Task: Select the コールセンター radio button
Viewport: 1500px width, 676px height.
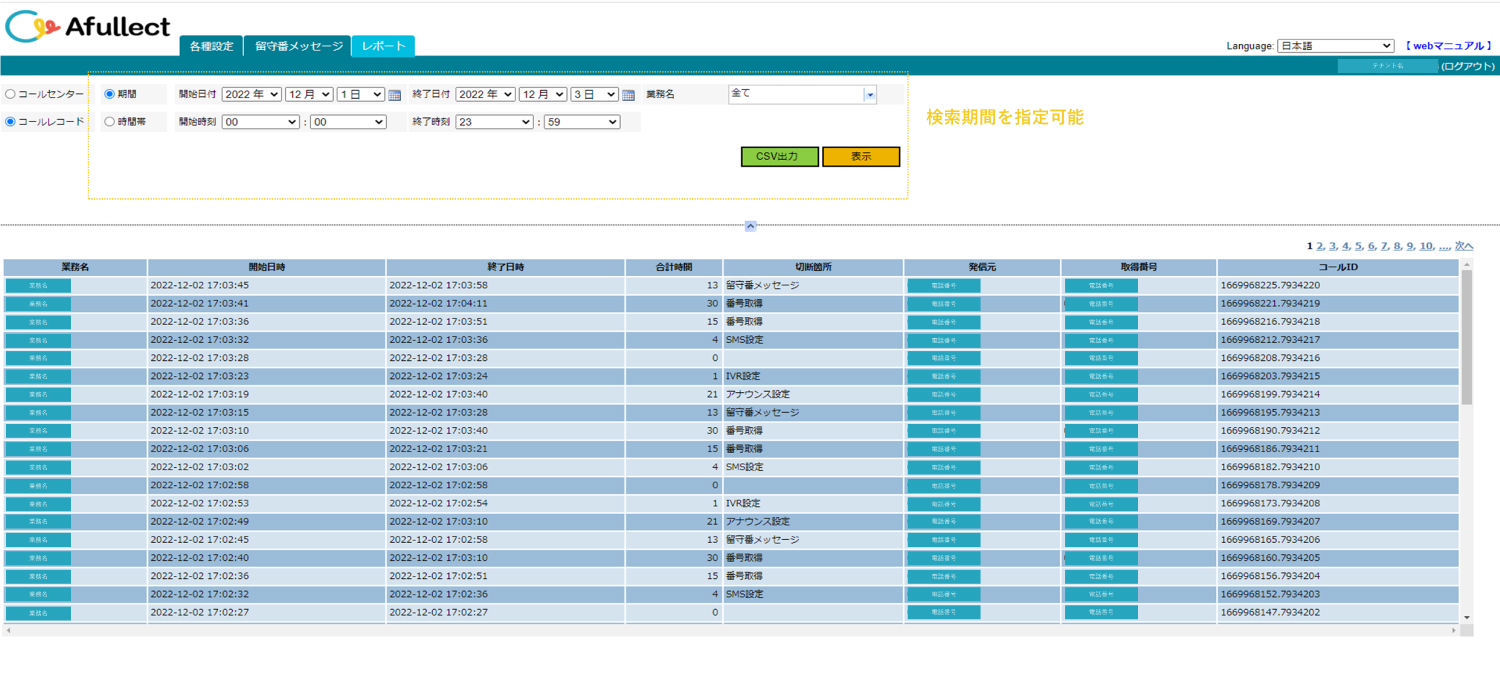Action: (11, 95)
